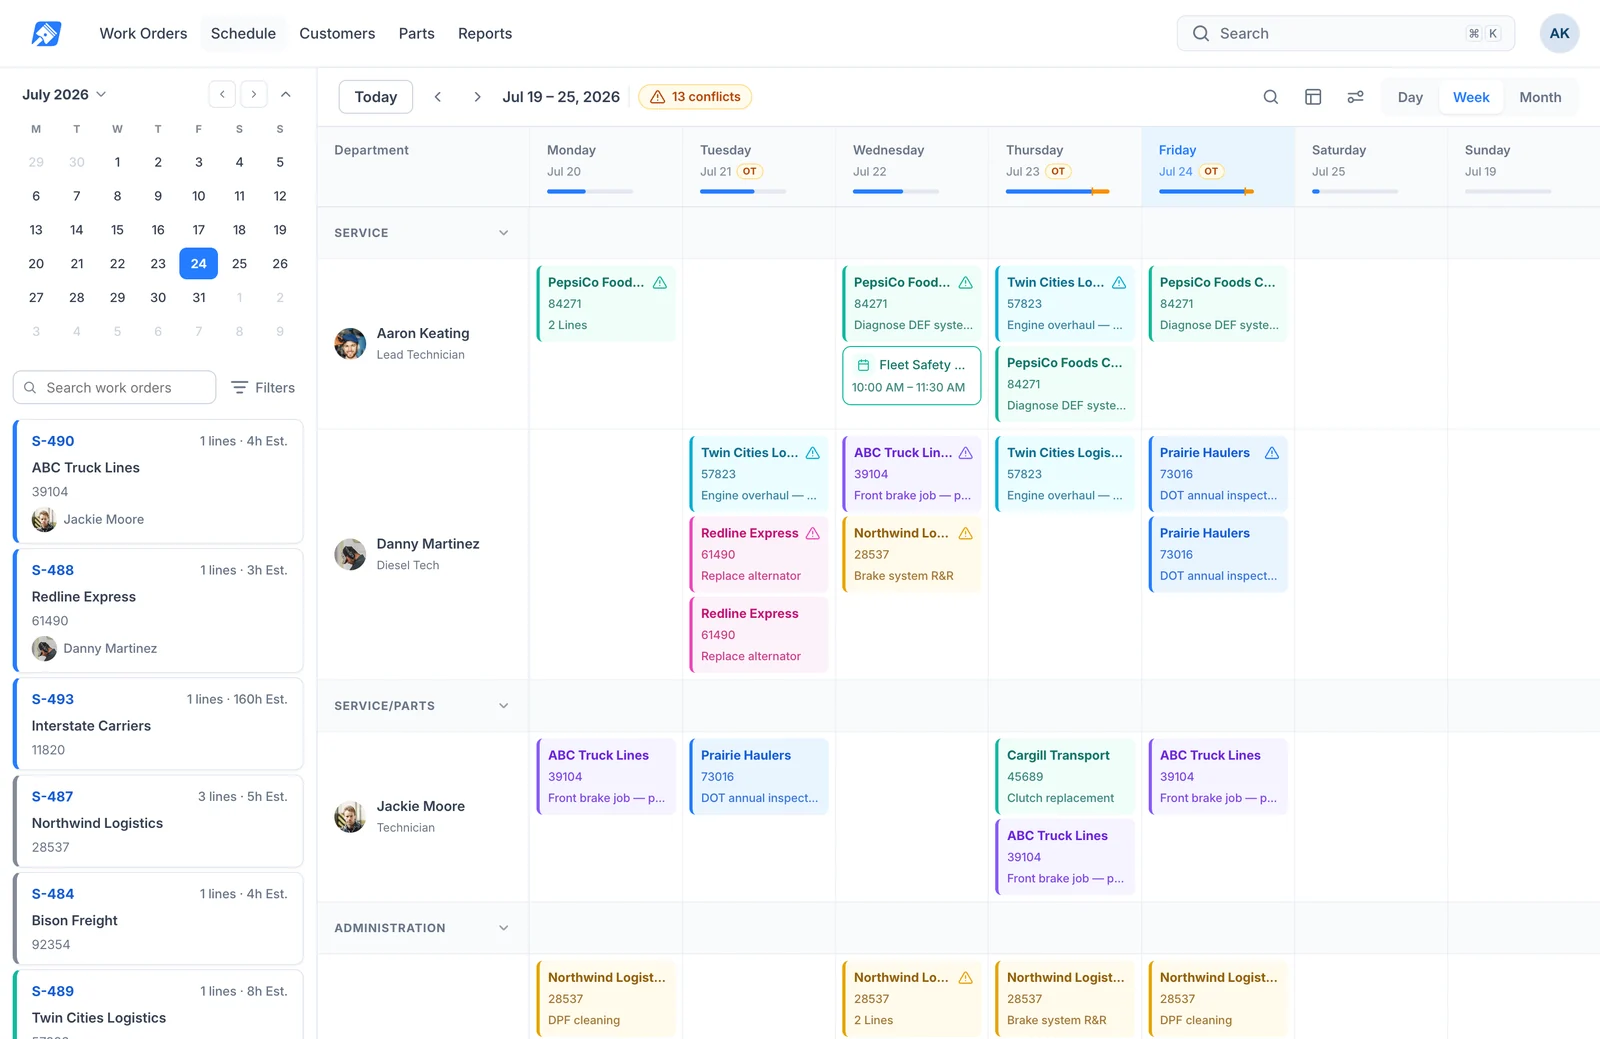The width and height of the screenshot is (1600, 1039).
Task: Open work order S-488 Redline Express
Action: 158,610
